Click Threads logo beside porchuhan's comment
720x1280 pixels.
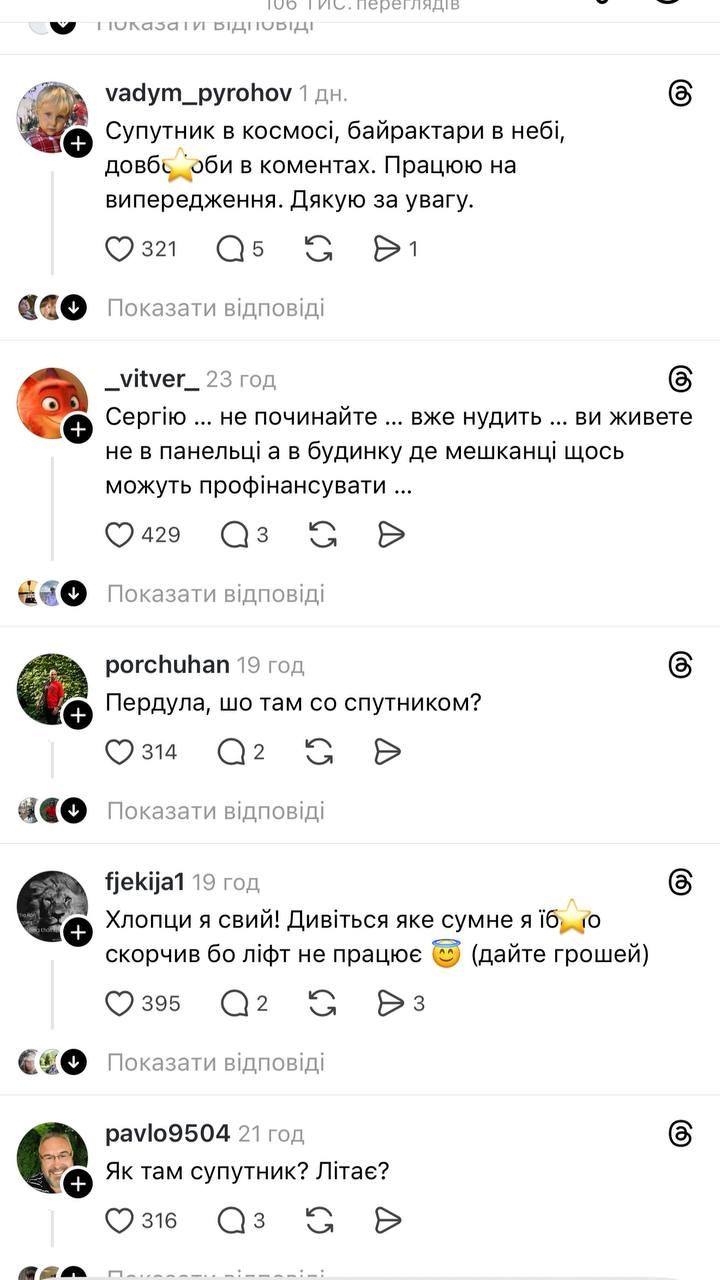pyautogui.click(x=680, y=665)
